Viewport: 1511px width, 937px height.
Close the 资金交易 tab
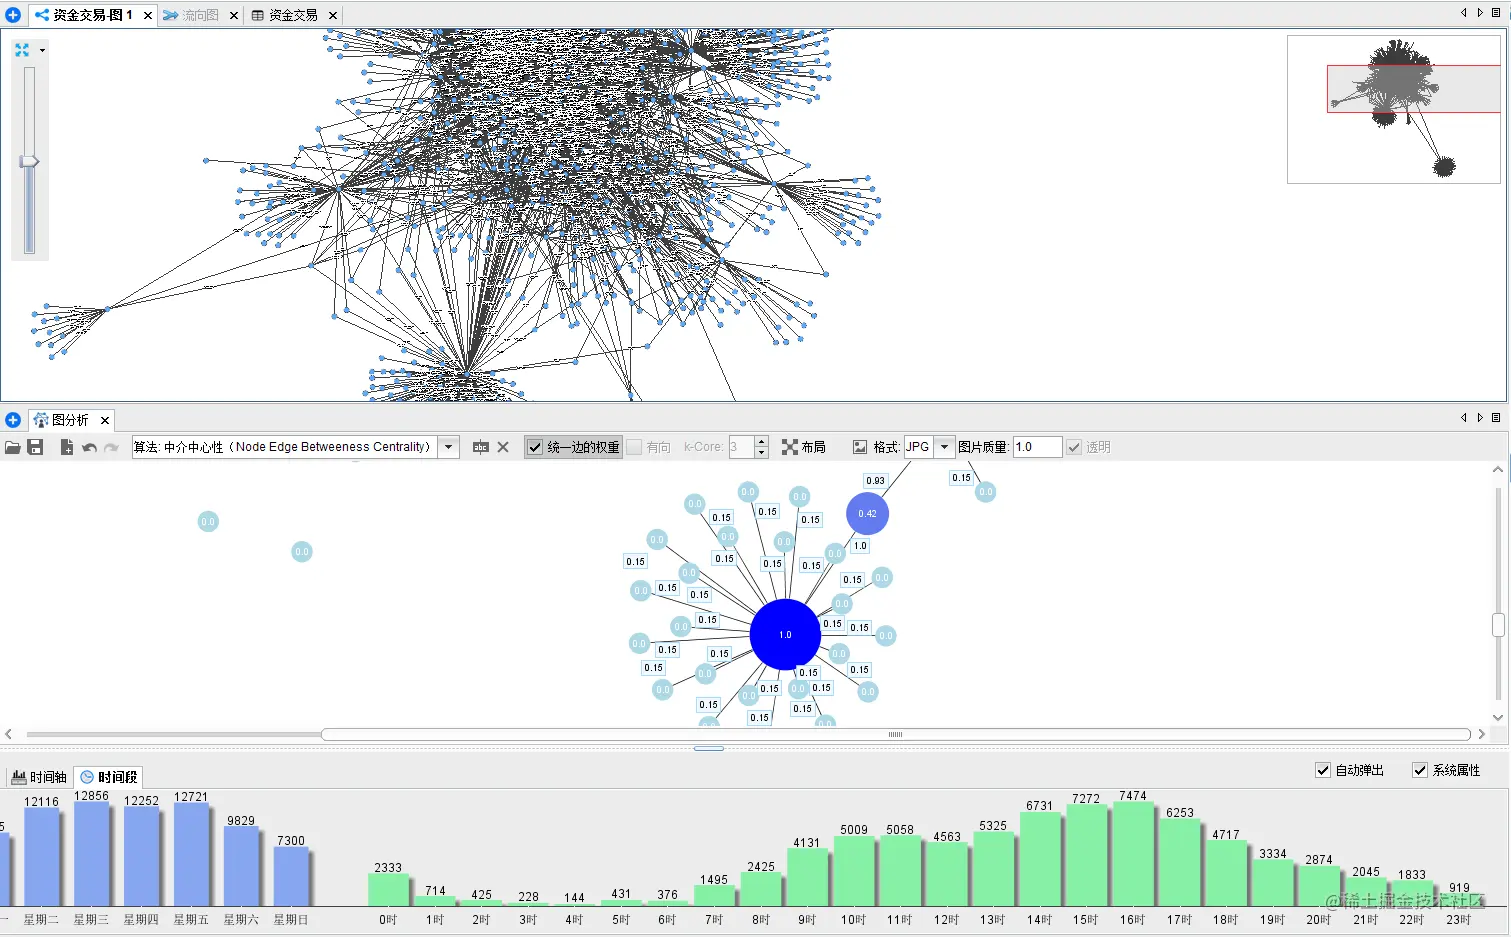(x=333, y=15)
